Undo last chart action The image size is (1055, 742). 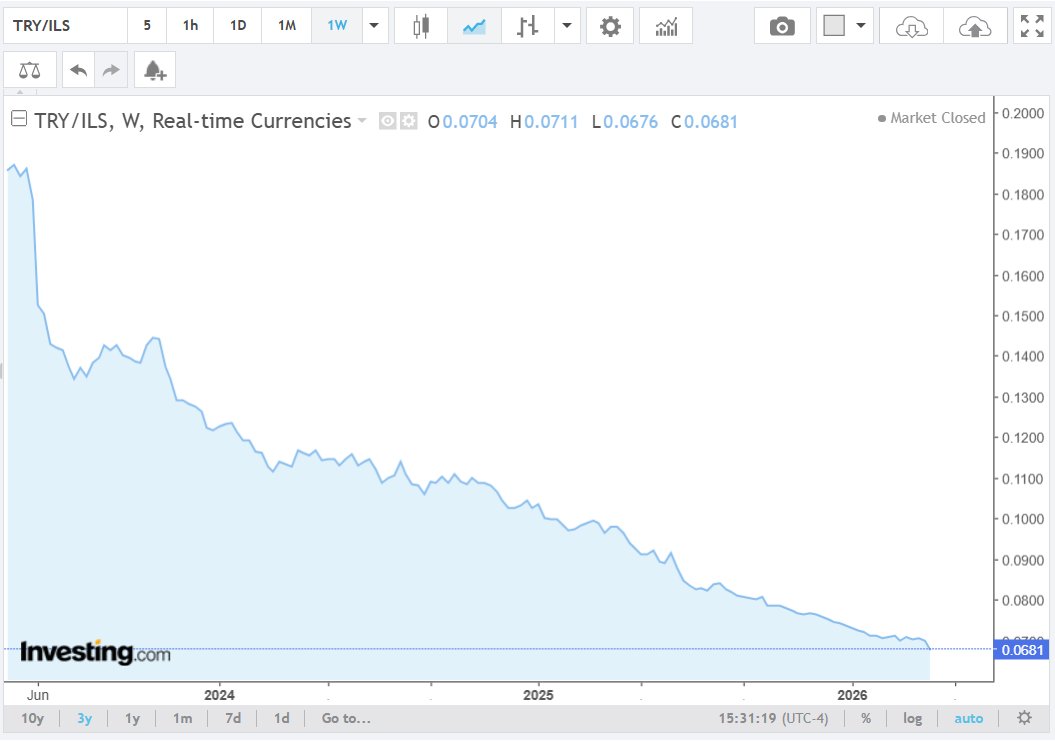[x=79, y=70]
